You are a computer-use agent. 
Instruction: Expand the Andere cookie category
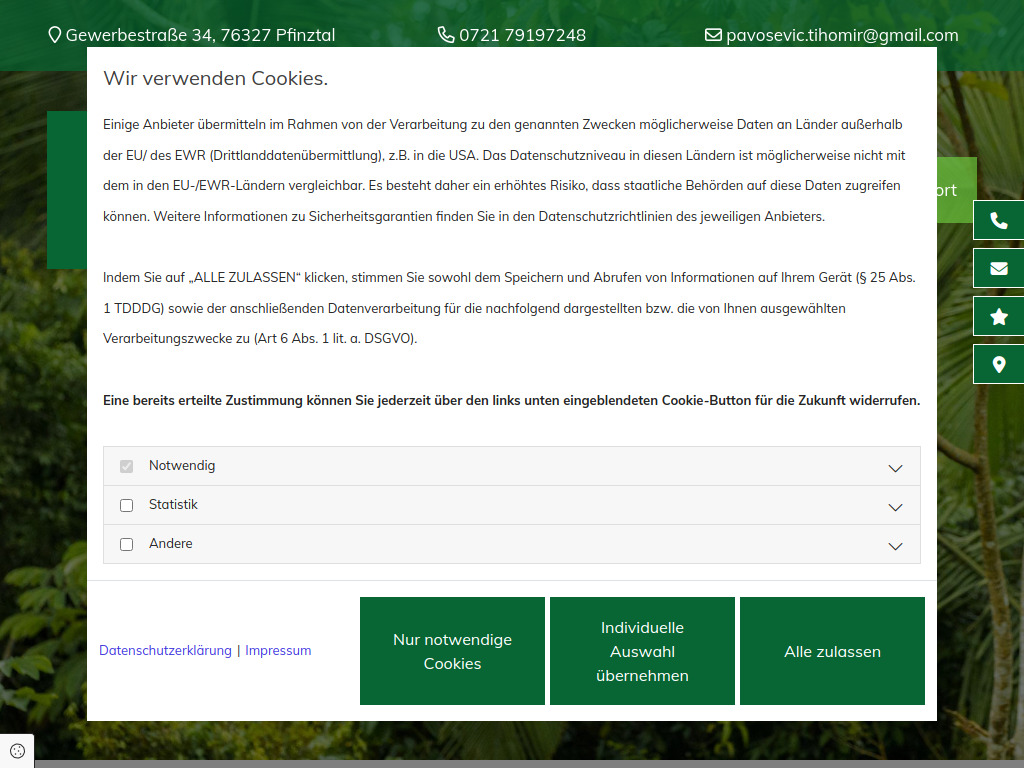pos(895,545)
